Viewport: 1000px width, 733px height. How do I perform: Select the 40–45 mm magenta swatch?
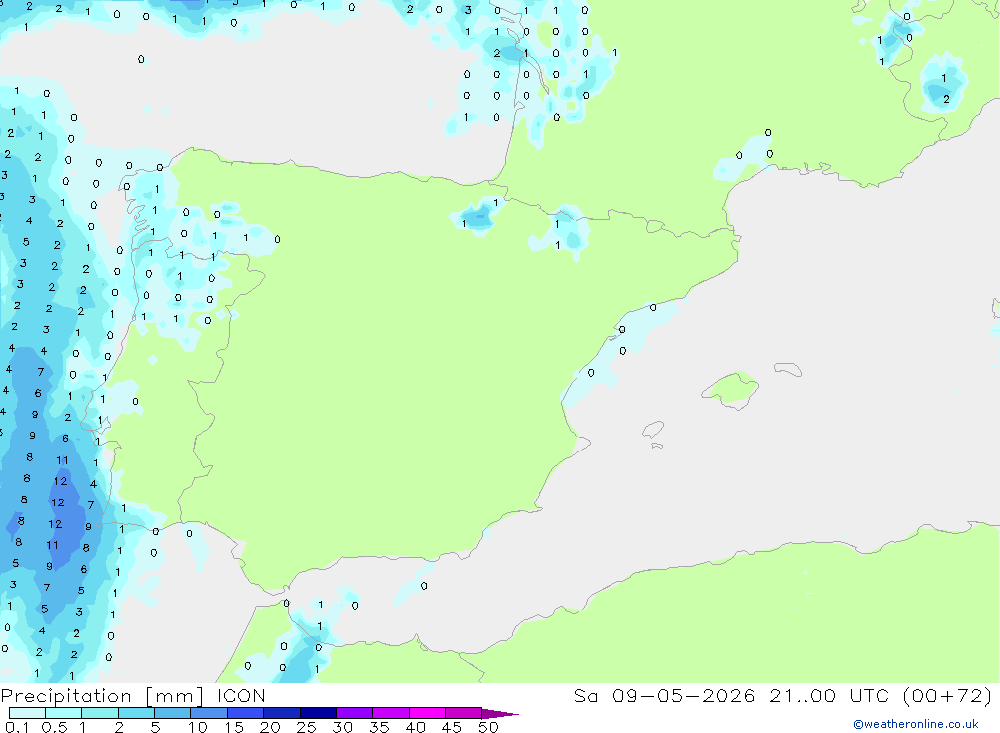point(427,713)
